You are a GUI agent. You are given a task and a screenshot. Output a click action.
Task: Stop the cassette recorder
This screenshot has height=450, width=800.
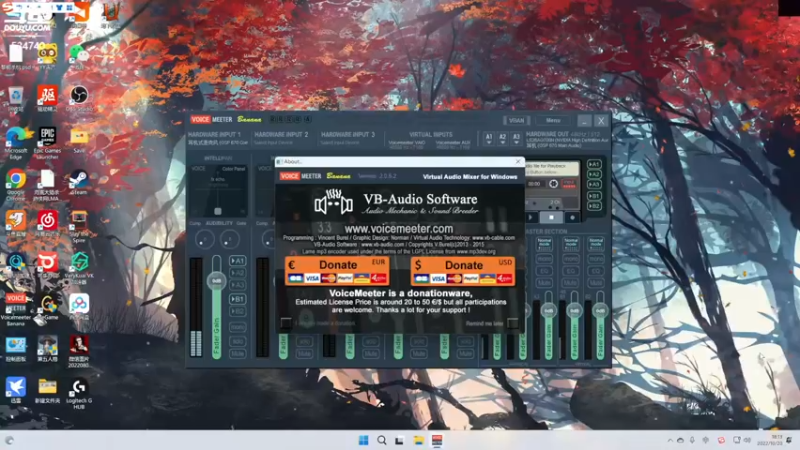(551, 217)
